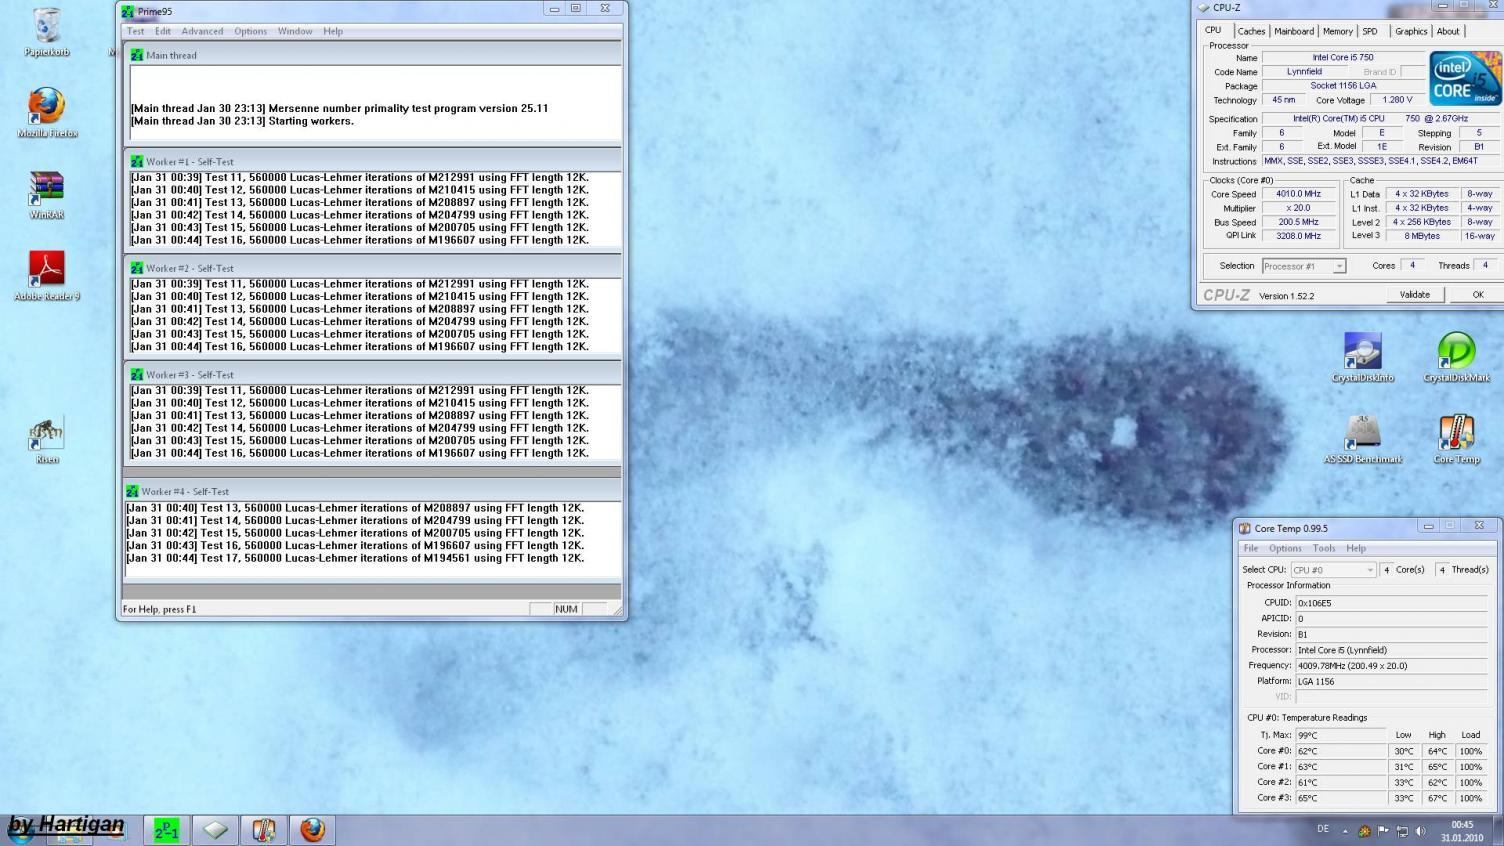The height and width of the screenshot is (846, 1504).
Task: Switch to the Memory tab in CPU-Z
Action: tap(1337, 31)
